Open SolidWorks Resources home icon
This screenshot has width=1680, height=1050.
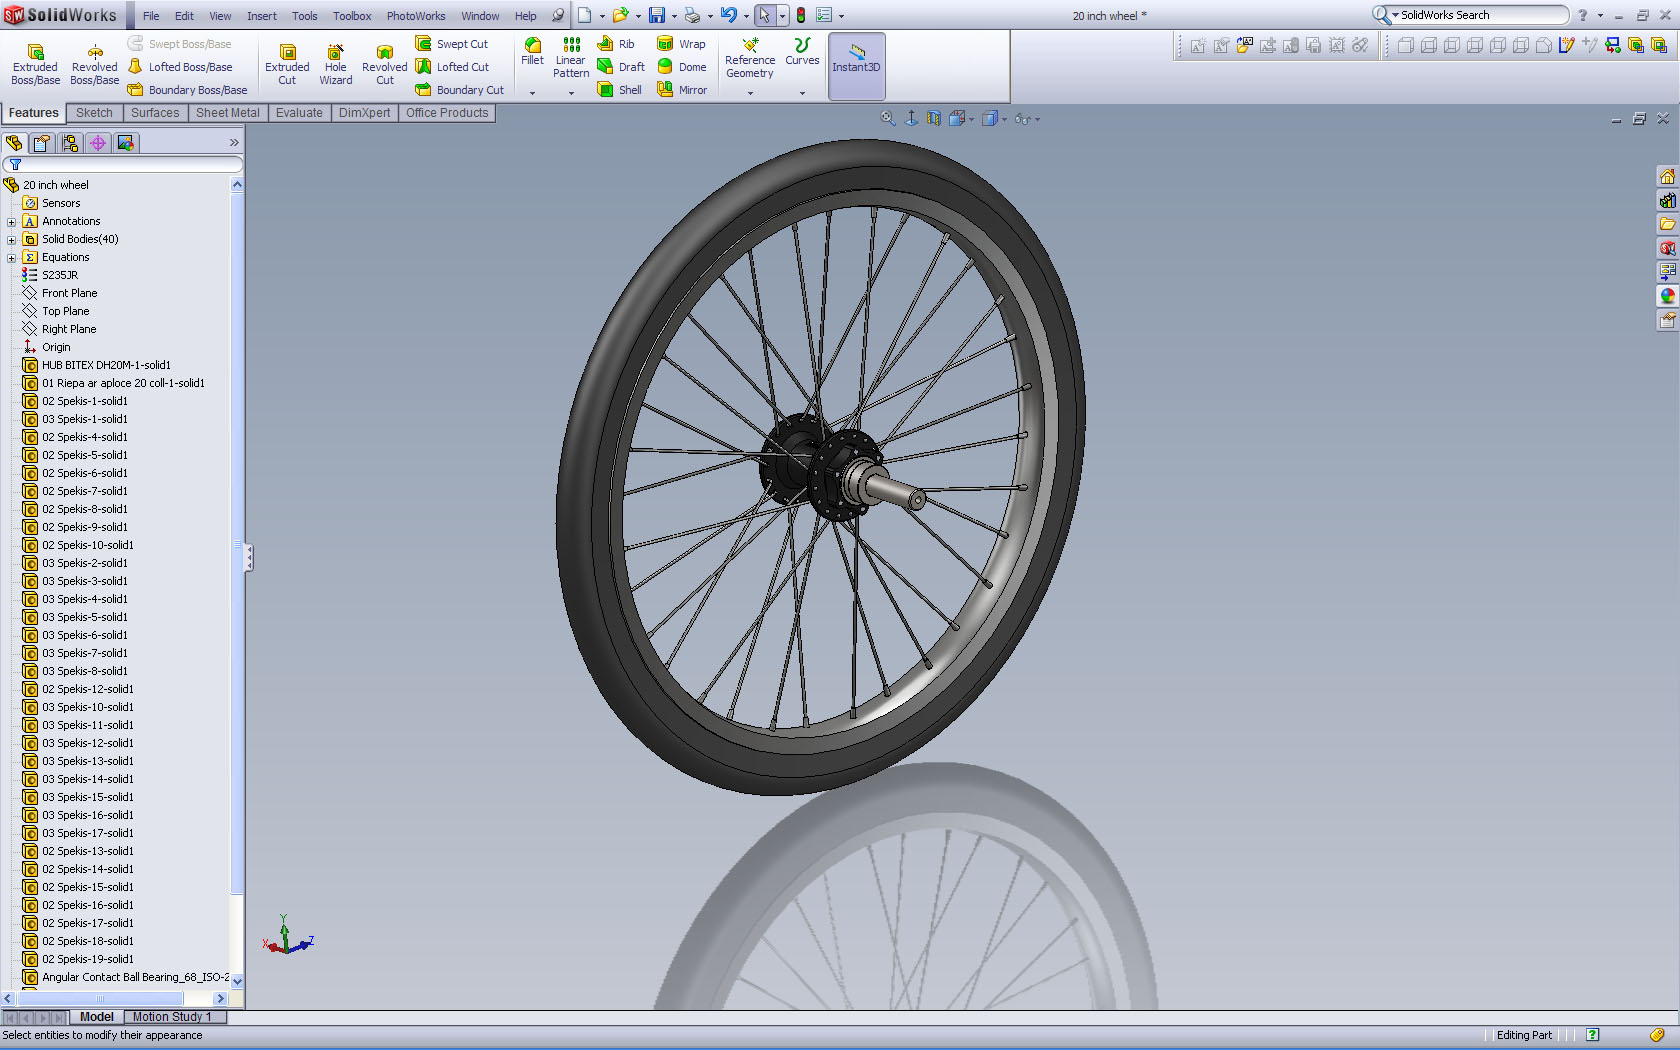pos(1667,176)
